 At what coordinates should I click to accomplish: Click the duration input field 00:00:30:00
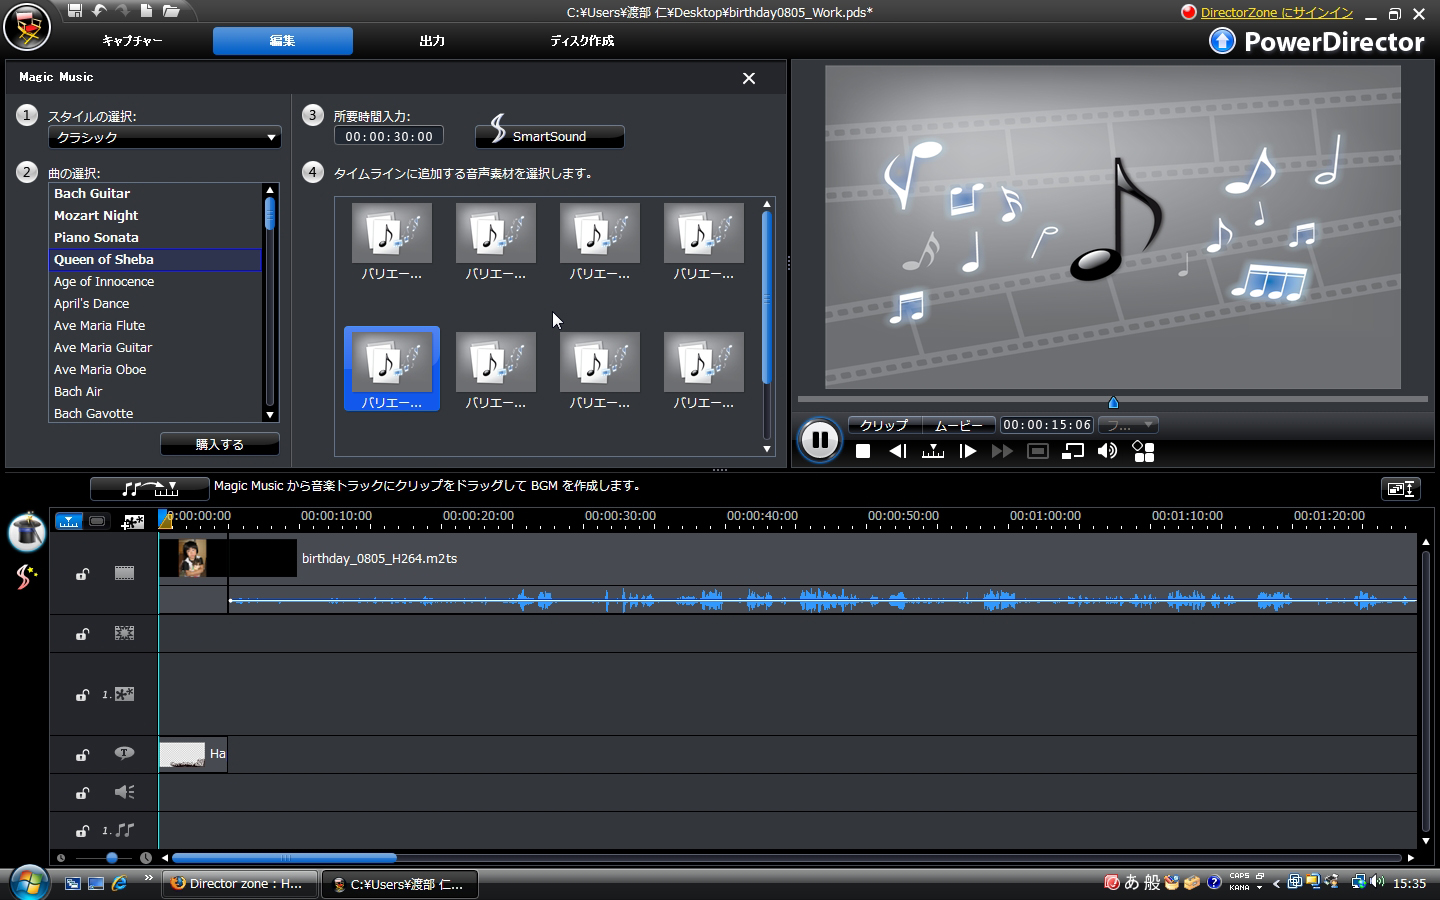(x=389, y=136)
